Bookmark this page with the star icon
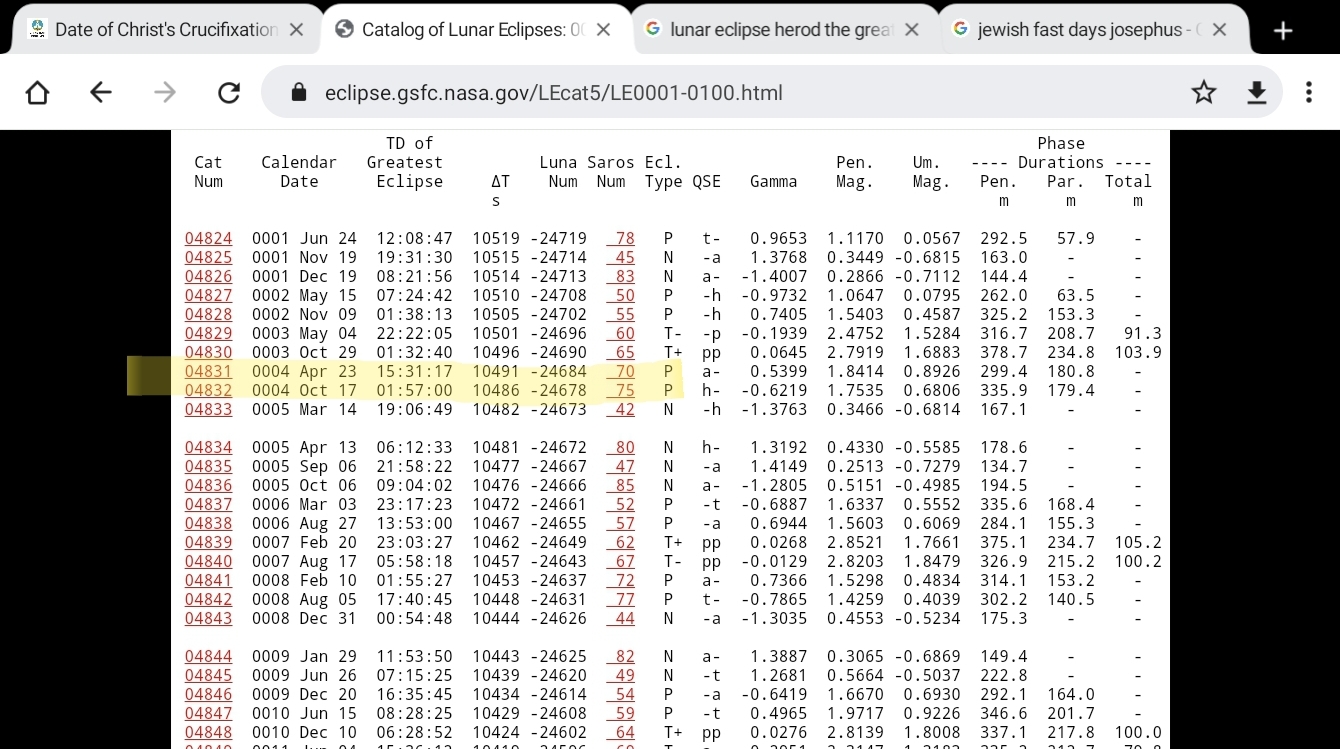Screen dimensions: 1340x749 [x=1204, y=93]
